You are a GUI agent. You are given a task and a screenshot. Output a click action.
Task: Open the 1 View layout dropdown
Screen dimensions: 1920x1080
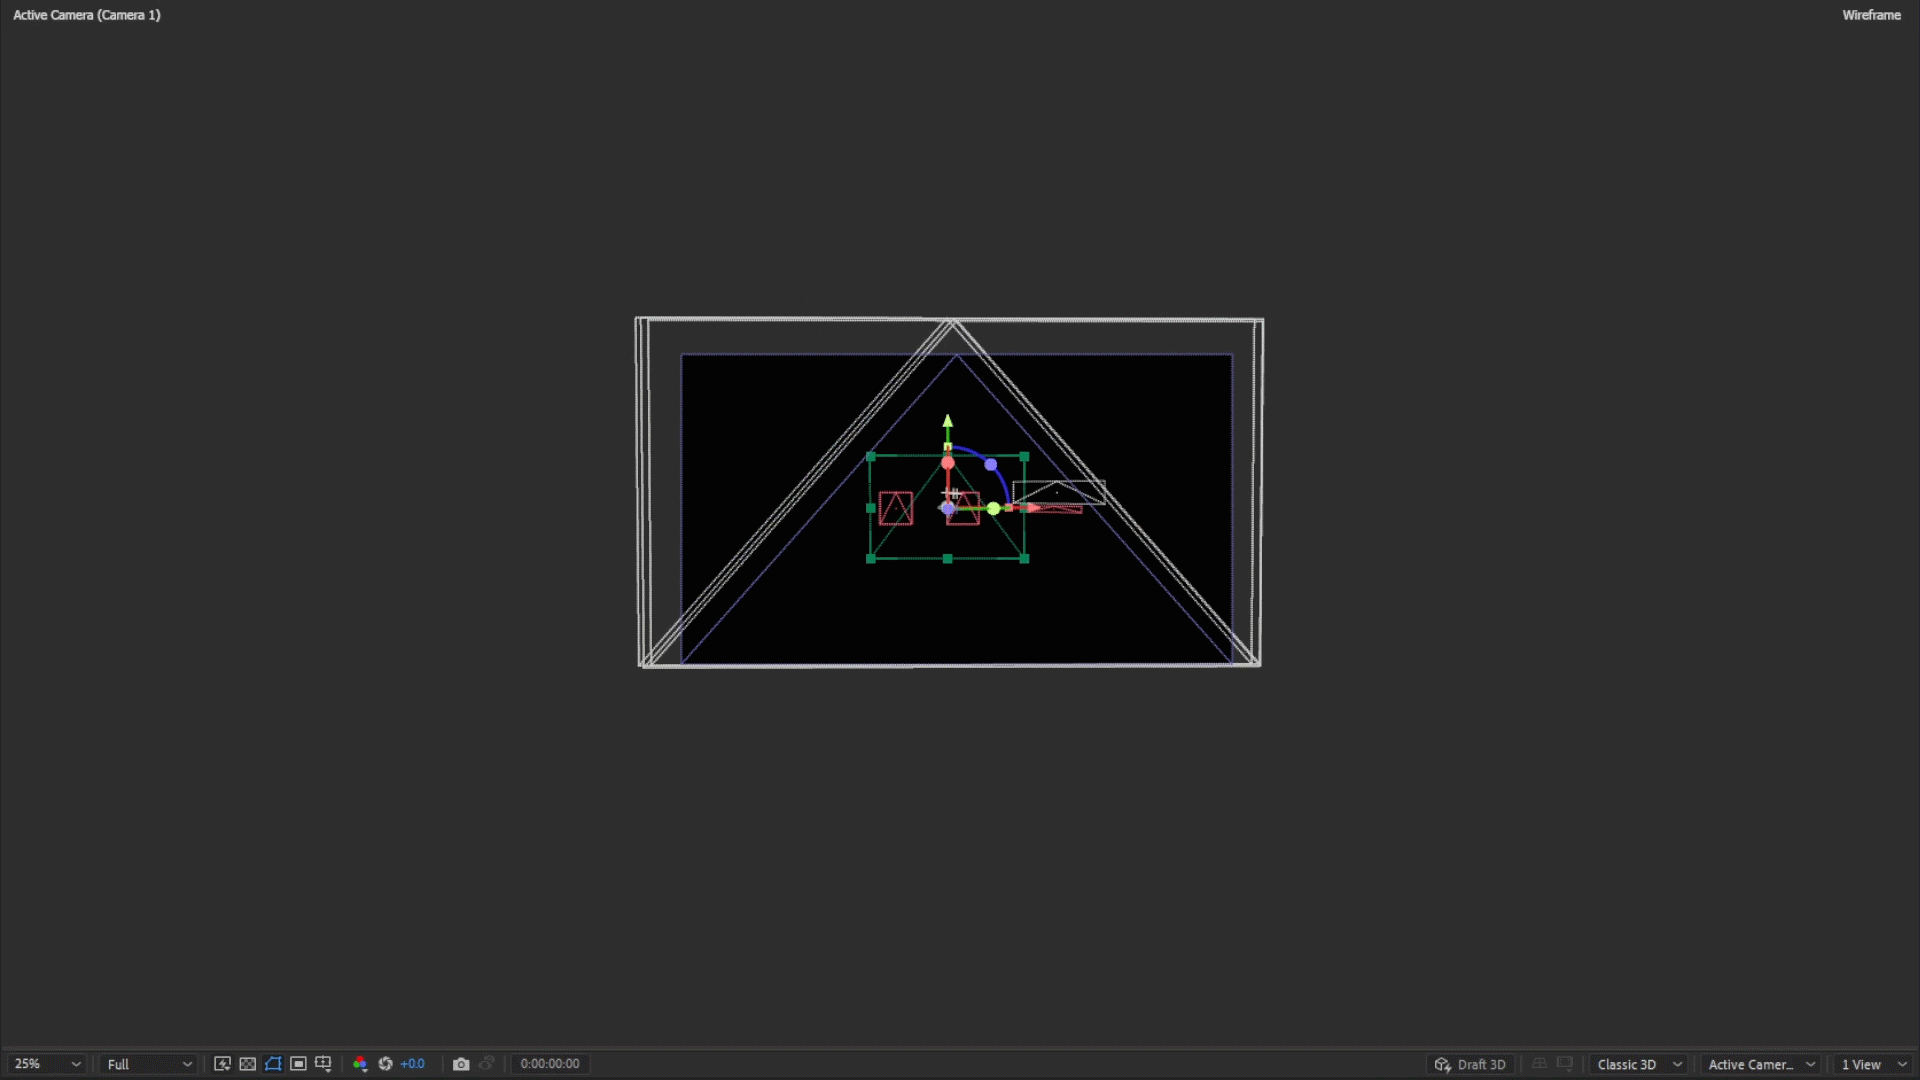pyautogui.click(x=1874, y=1064)
